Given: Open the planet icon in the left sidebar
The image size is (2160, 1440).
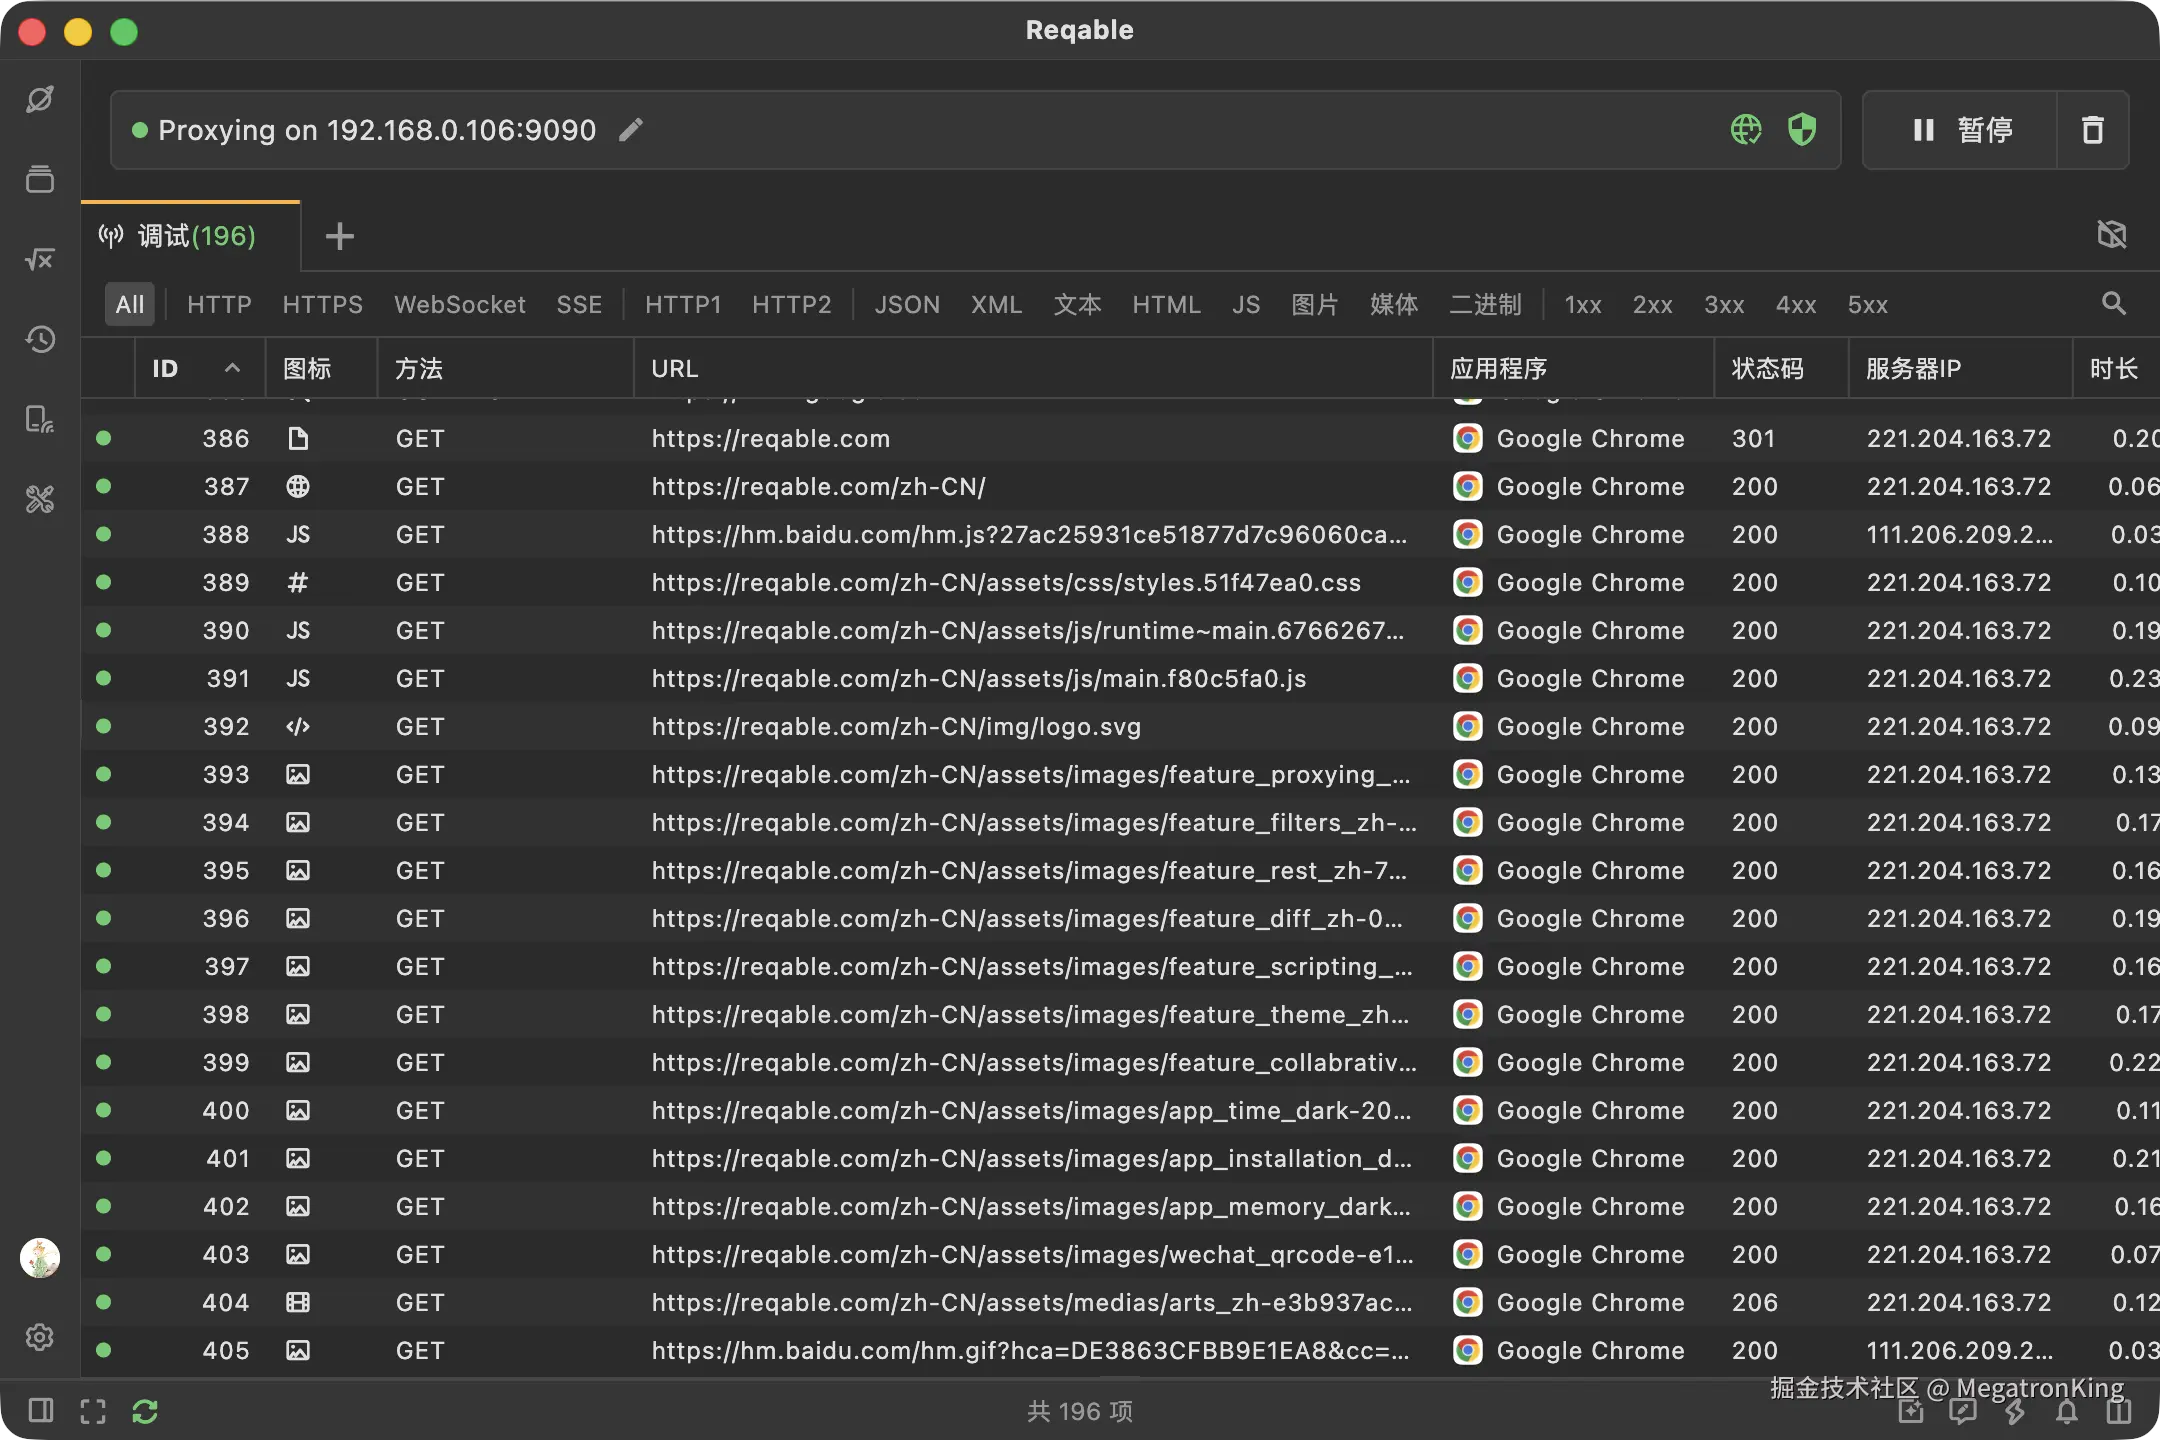Looking at the screenshot, I should pos(40,100).
